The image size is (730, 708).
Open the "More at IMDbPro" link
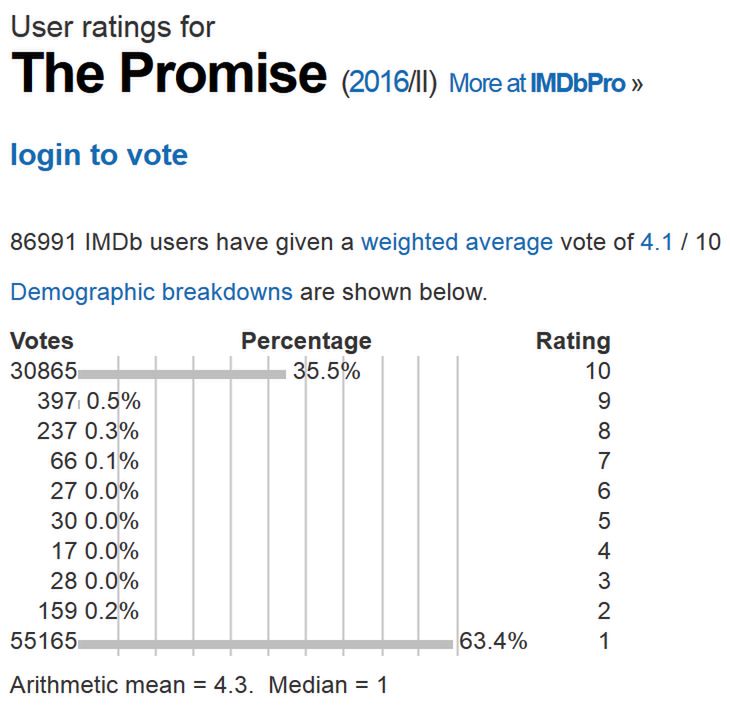pyautogui.click(x=545, y=83)
